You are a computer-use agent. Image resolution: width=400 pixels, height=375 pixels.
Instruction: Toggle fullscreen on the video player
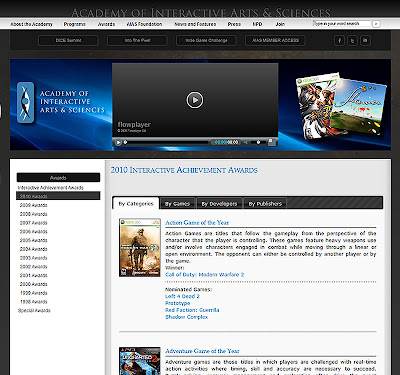272,142
